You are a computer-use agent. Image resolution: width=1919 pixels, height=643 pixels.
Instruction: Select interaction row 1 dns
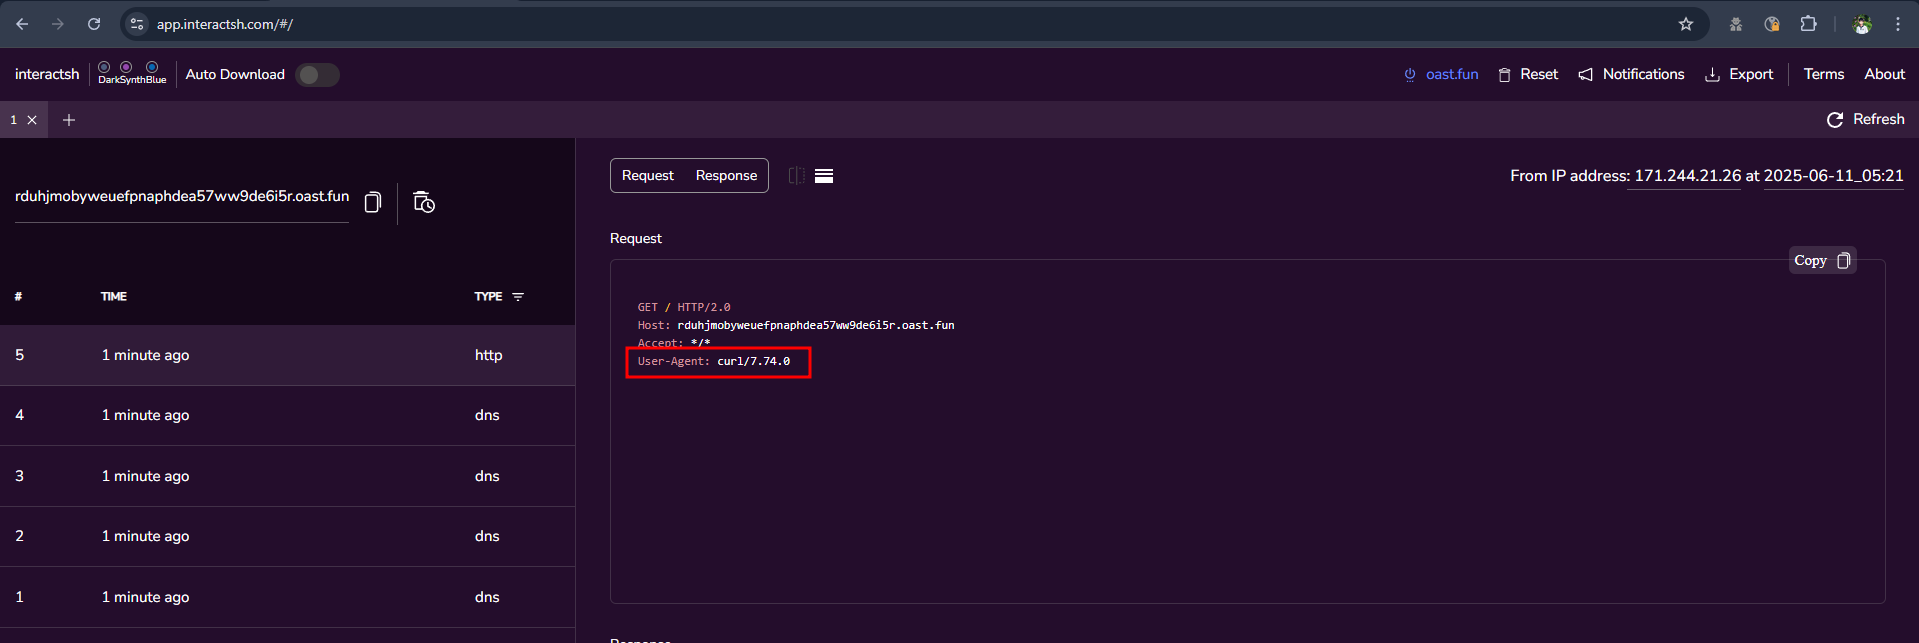click(287, 597)
